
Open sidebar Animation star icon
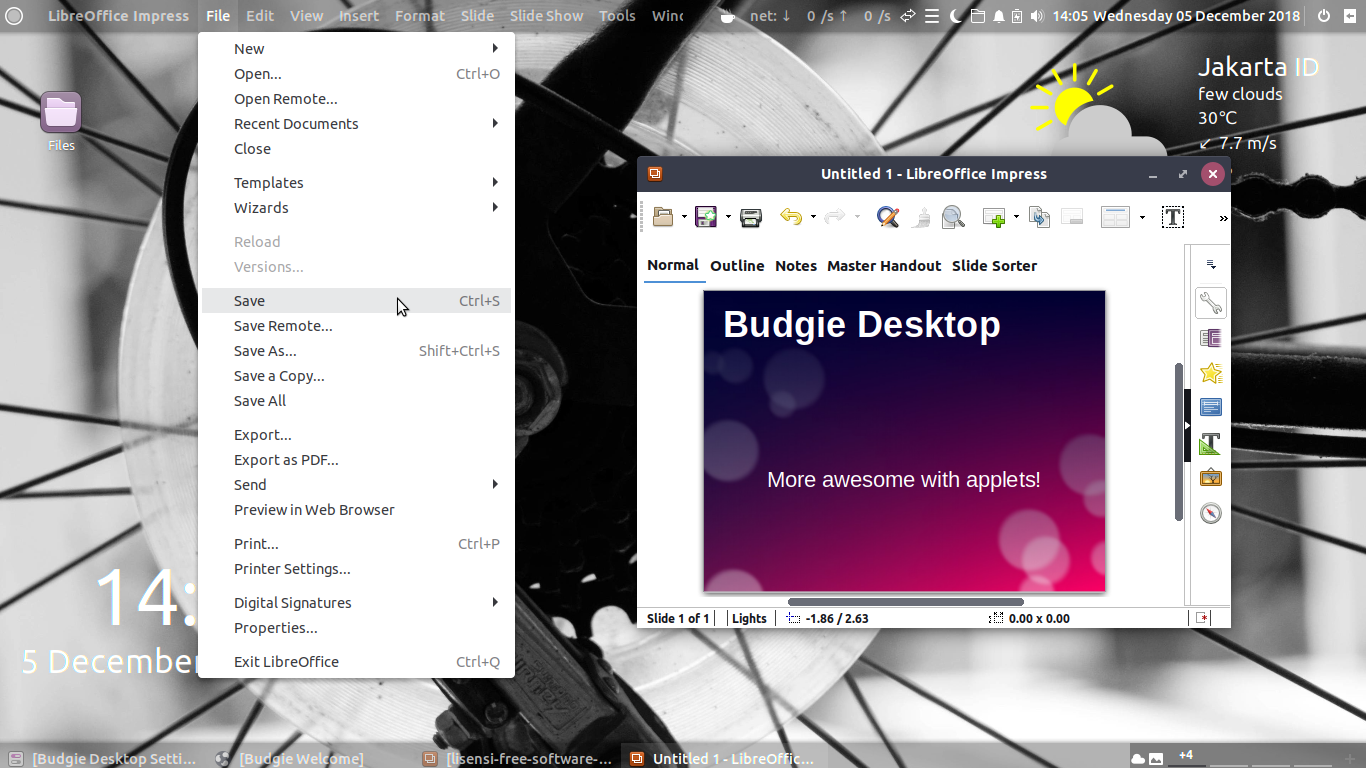tap(1211, 373)
